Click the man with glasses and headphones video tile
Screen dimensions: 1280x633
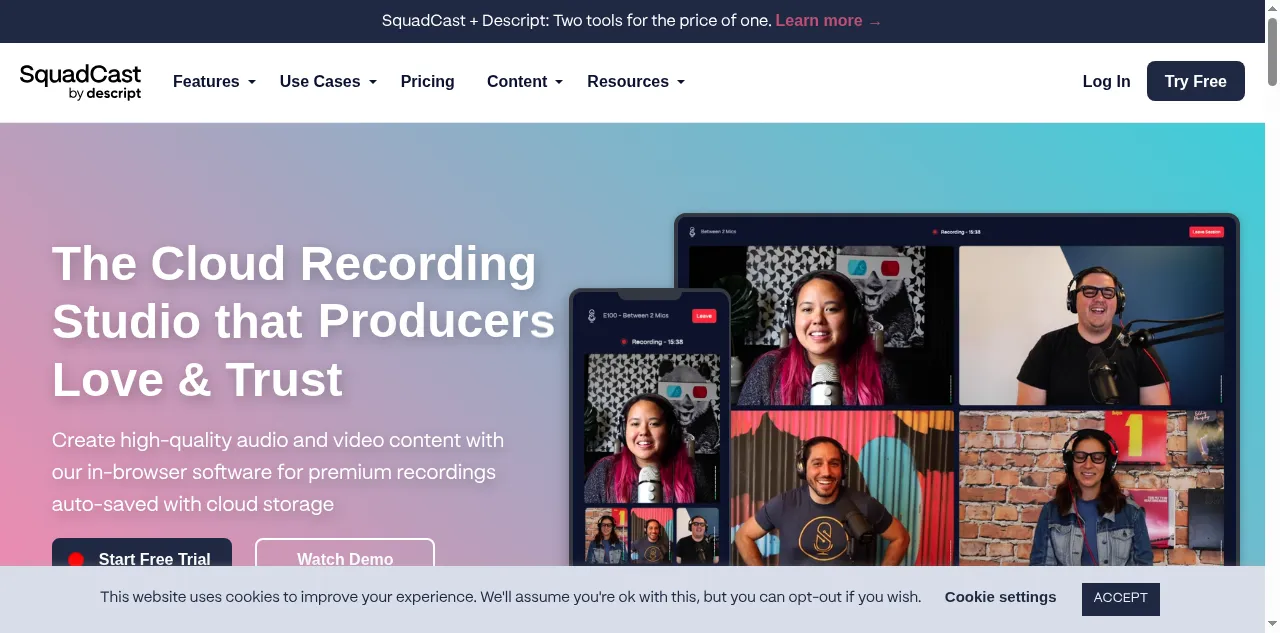(1091, 325)
